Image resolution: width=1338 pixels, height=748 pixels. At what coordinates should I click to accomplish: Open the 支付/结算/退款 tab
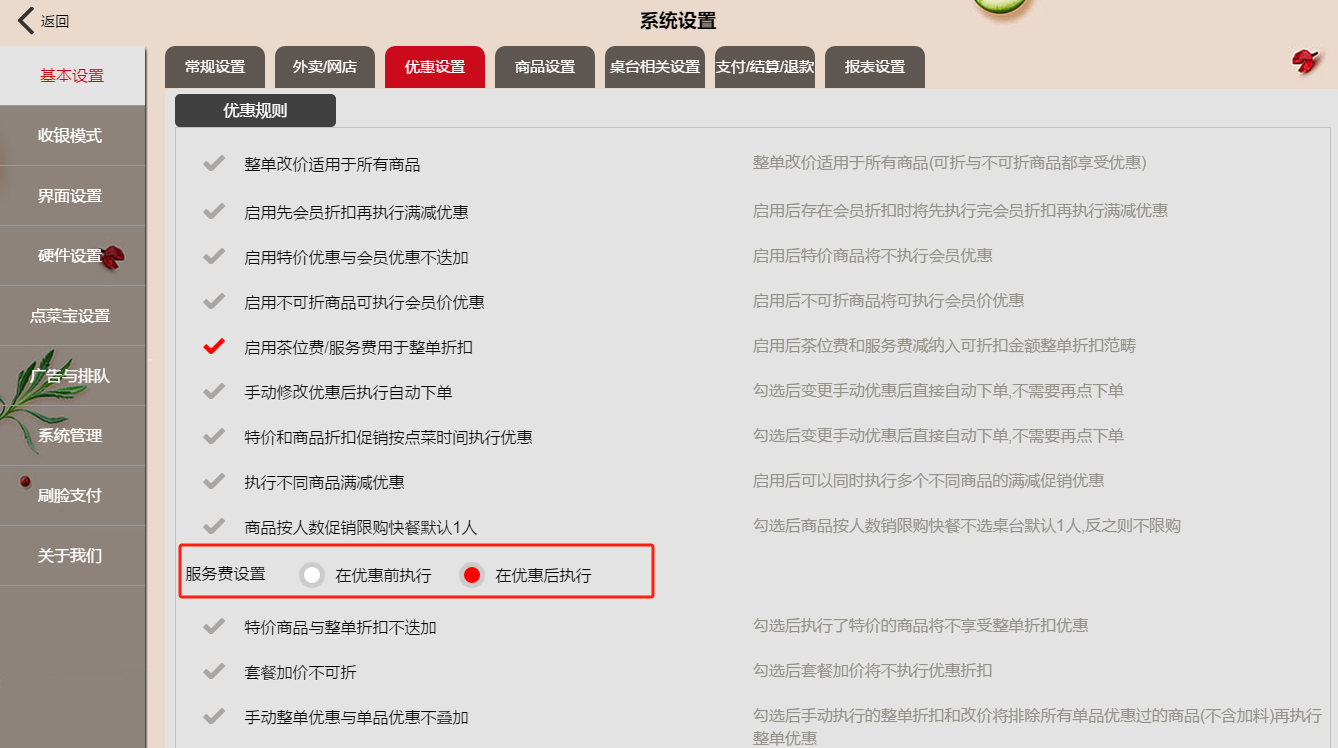tap(765, 67)
